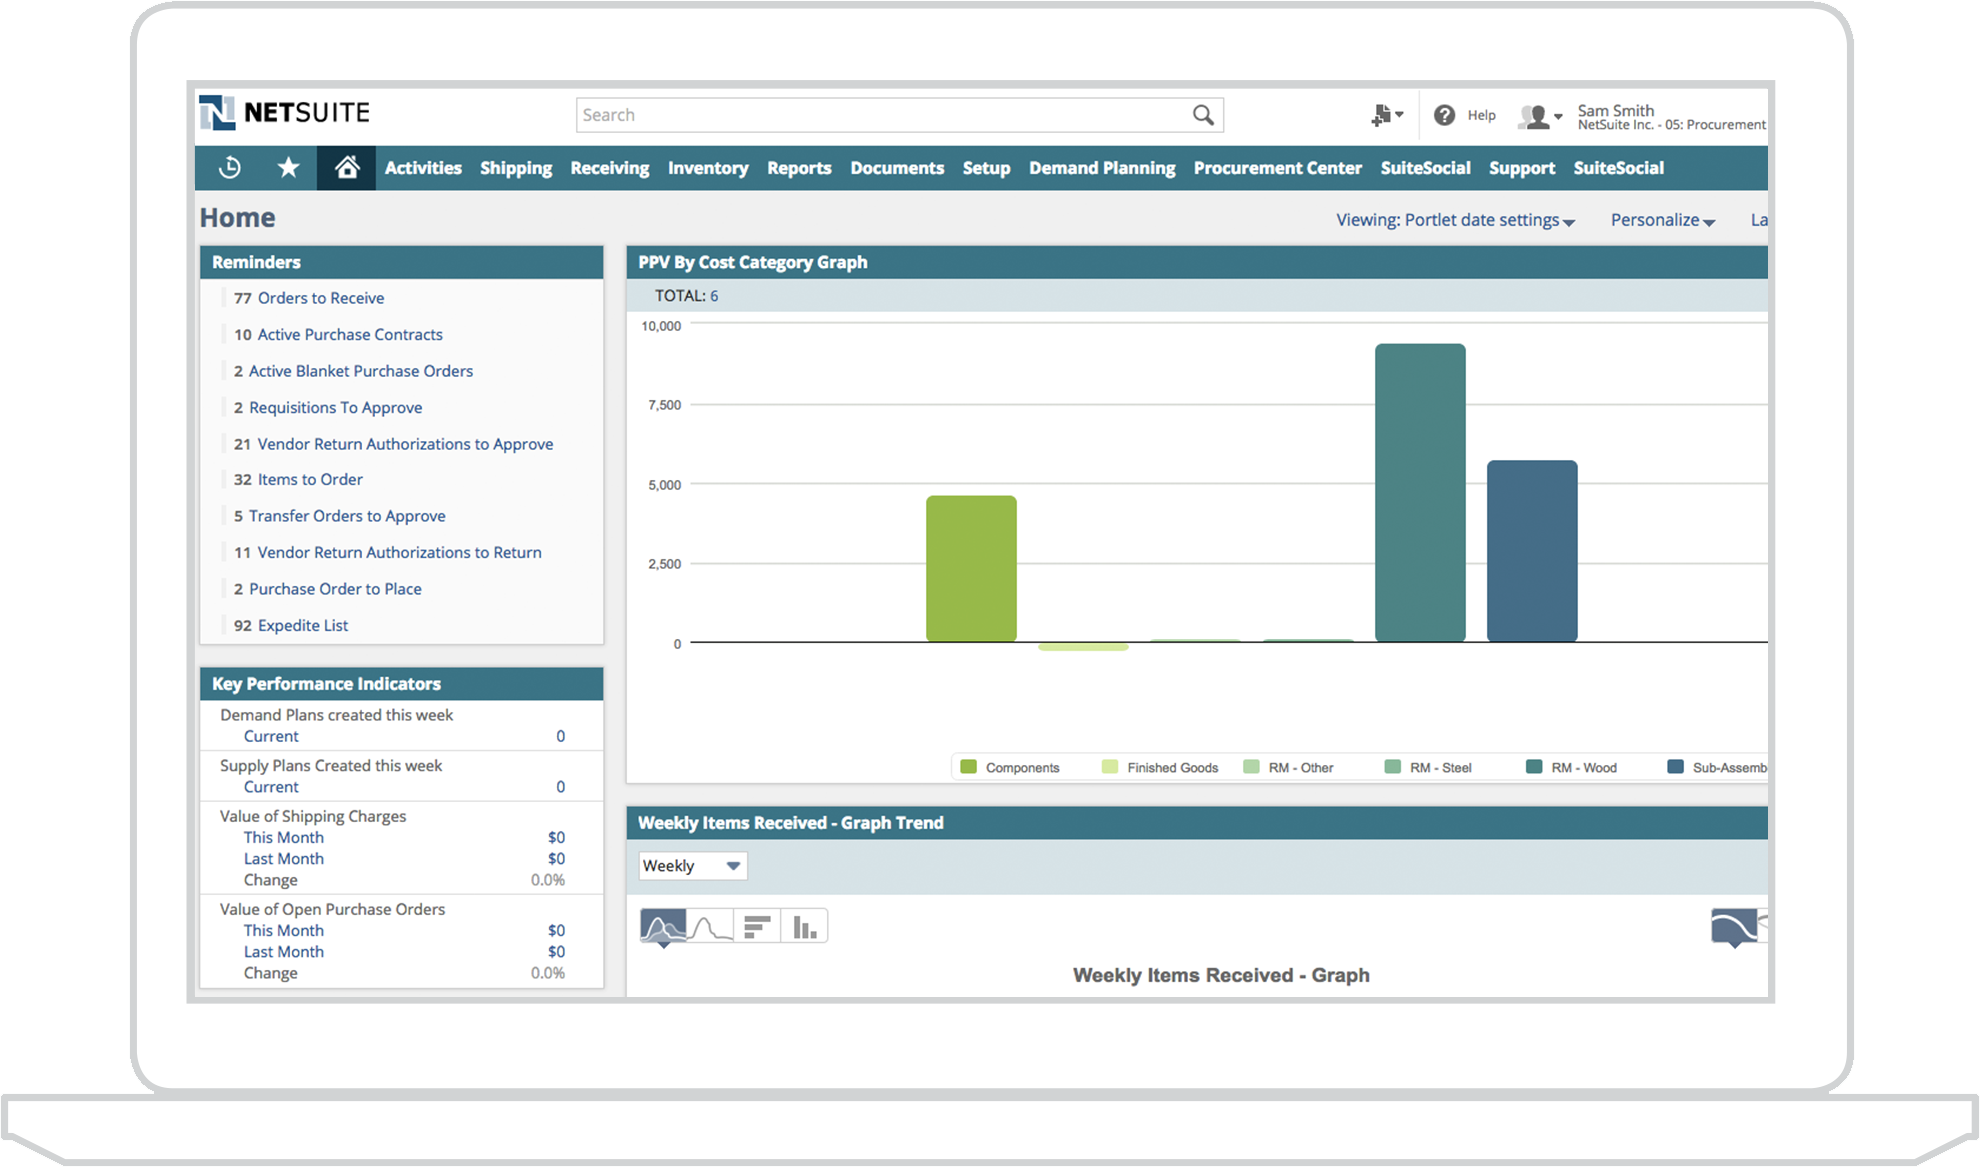Viewport: 1980px width, 1167px height.
Task: Switch to vertical column chart icon
Action: tap(804, 927)
